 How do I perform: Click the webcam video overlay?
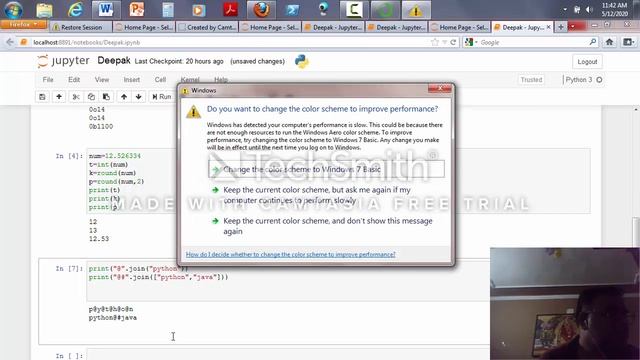(x=565, y=304)
